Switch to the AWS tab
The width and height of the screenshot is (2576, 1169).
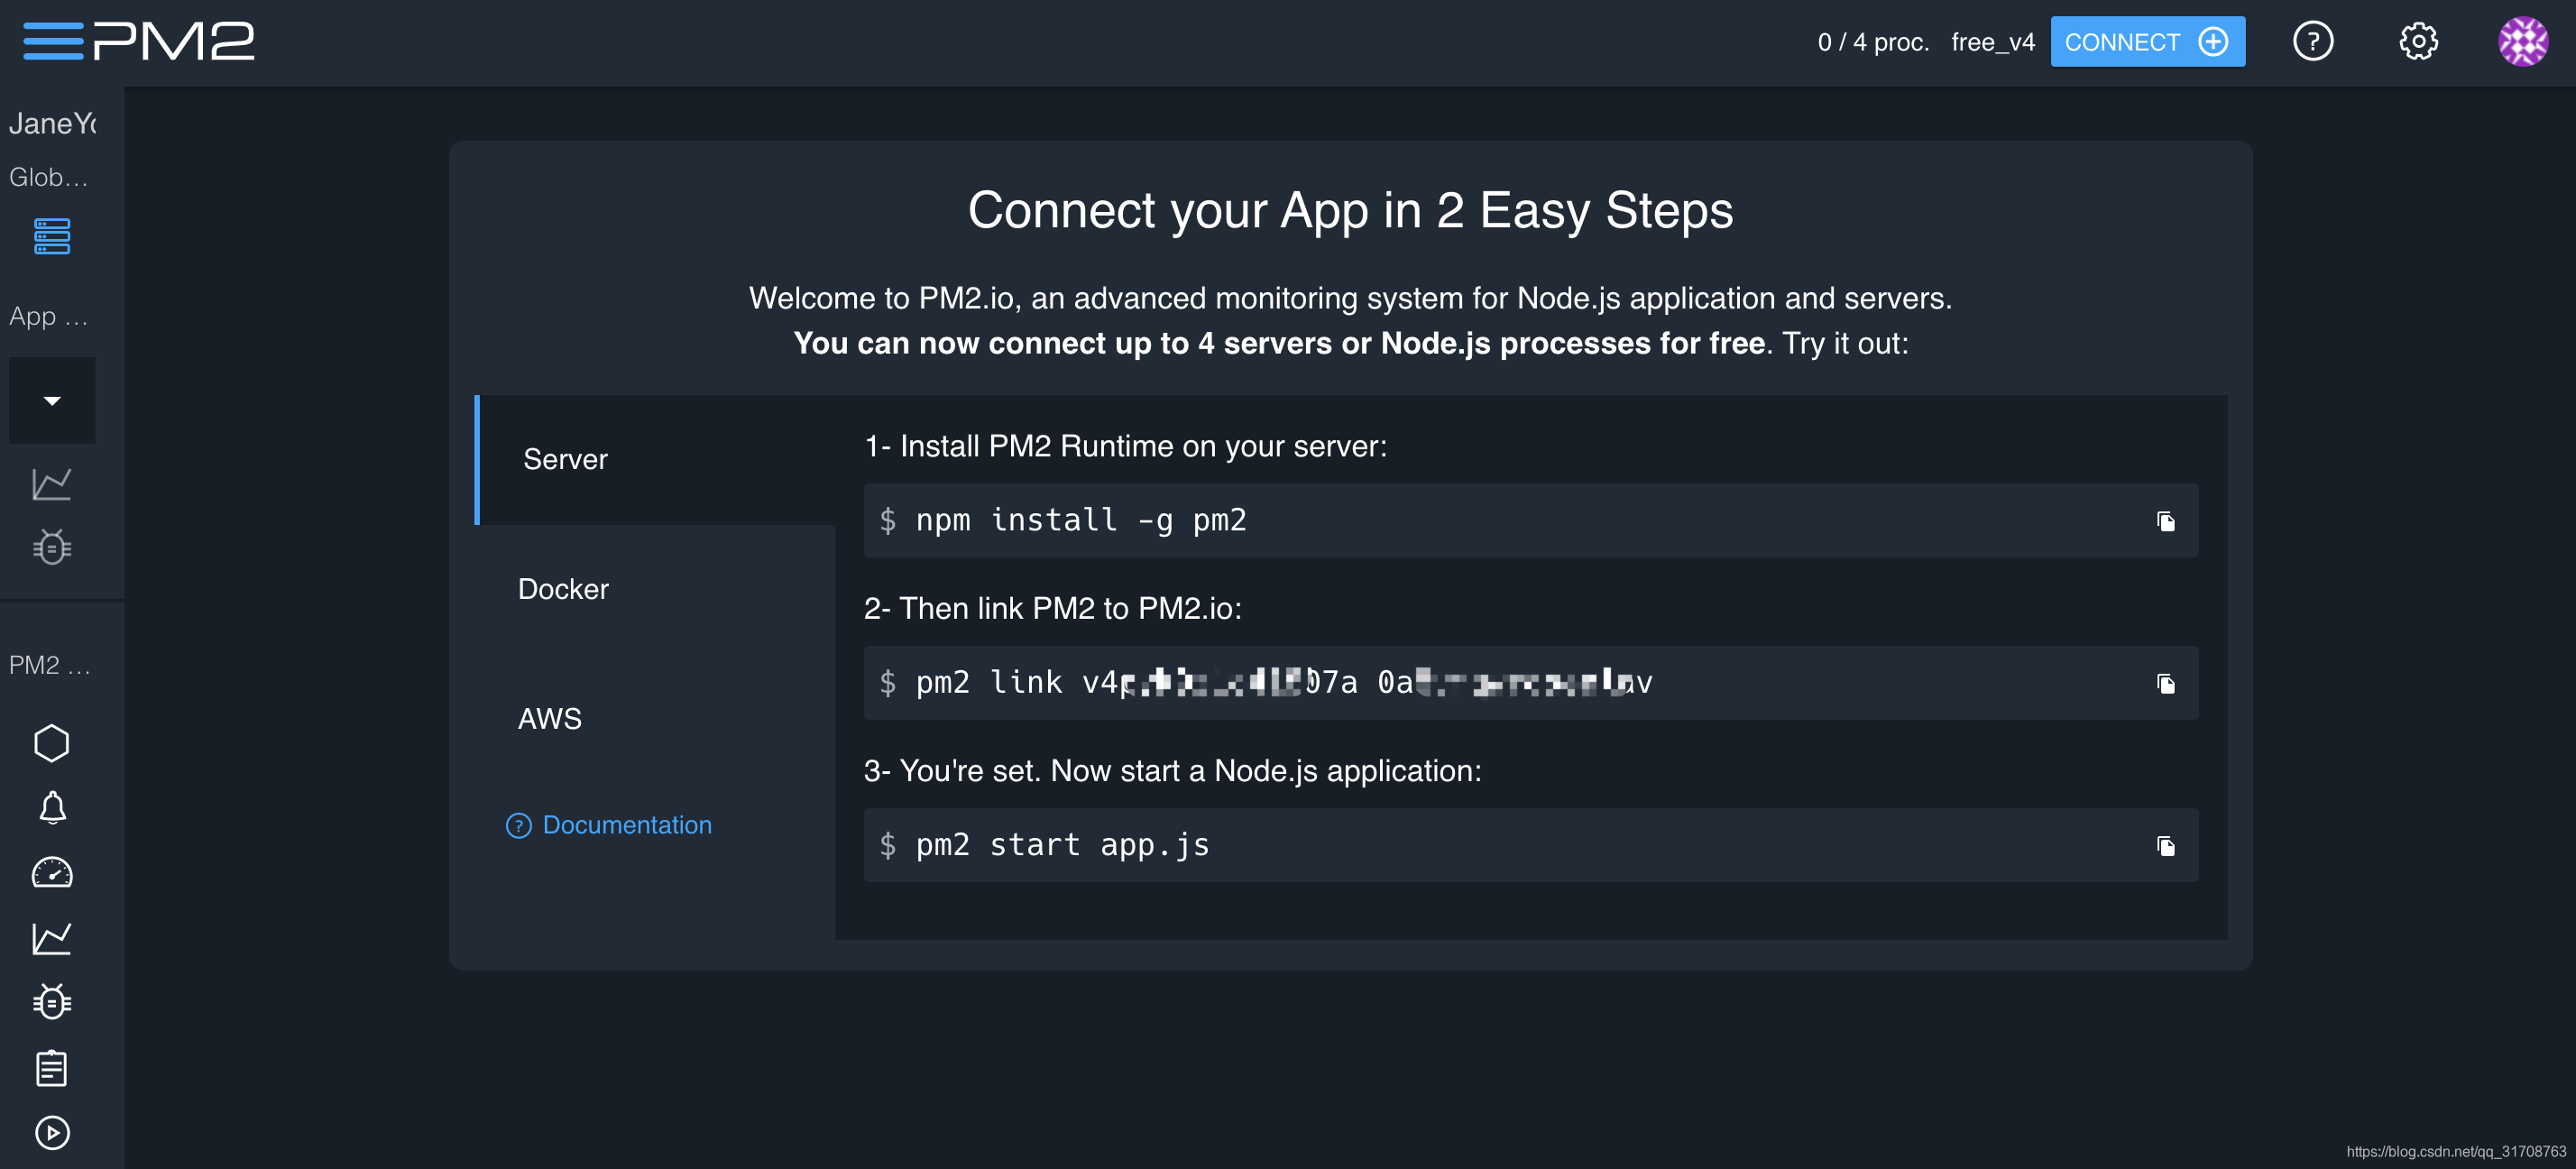click(x=550, y=719)
